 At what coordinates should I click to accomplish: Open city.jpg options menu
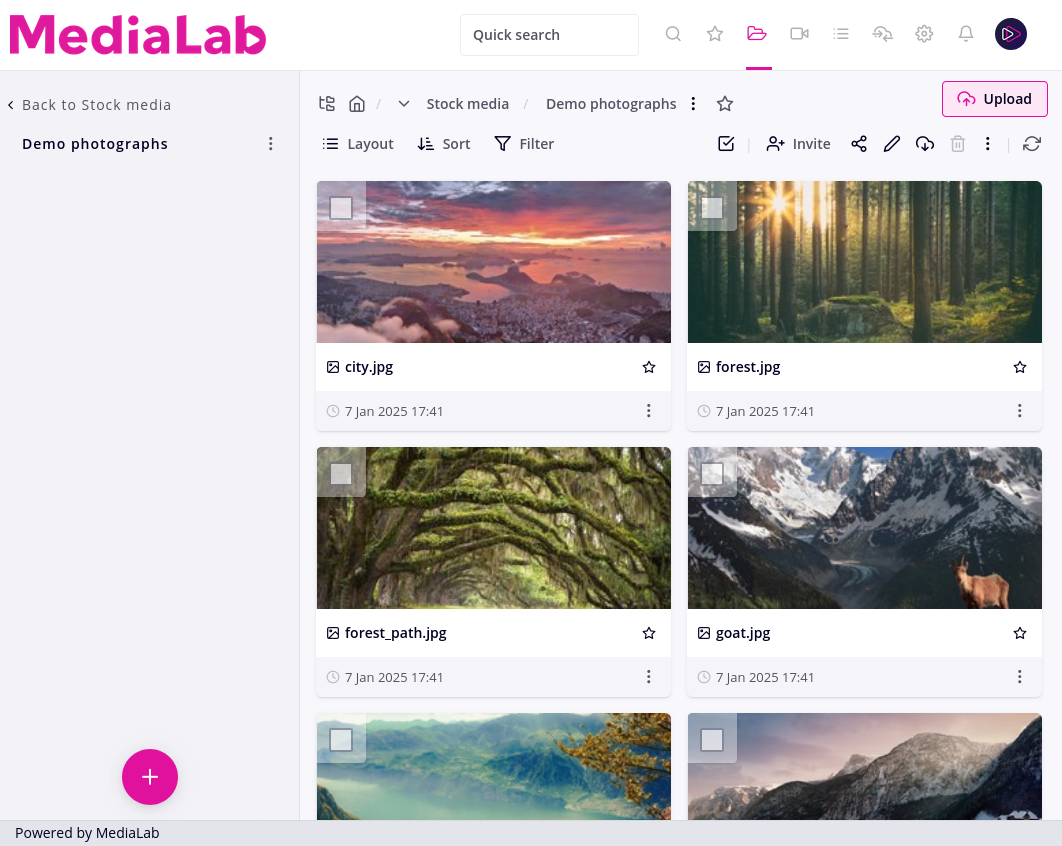click(x=648, y=410)
